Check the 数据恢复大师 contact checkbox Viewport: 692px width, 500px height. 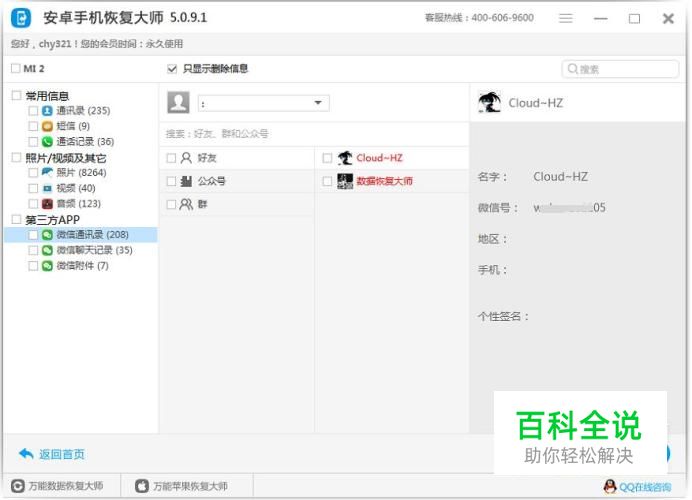327,181
